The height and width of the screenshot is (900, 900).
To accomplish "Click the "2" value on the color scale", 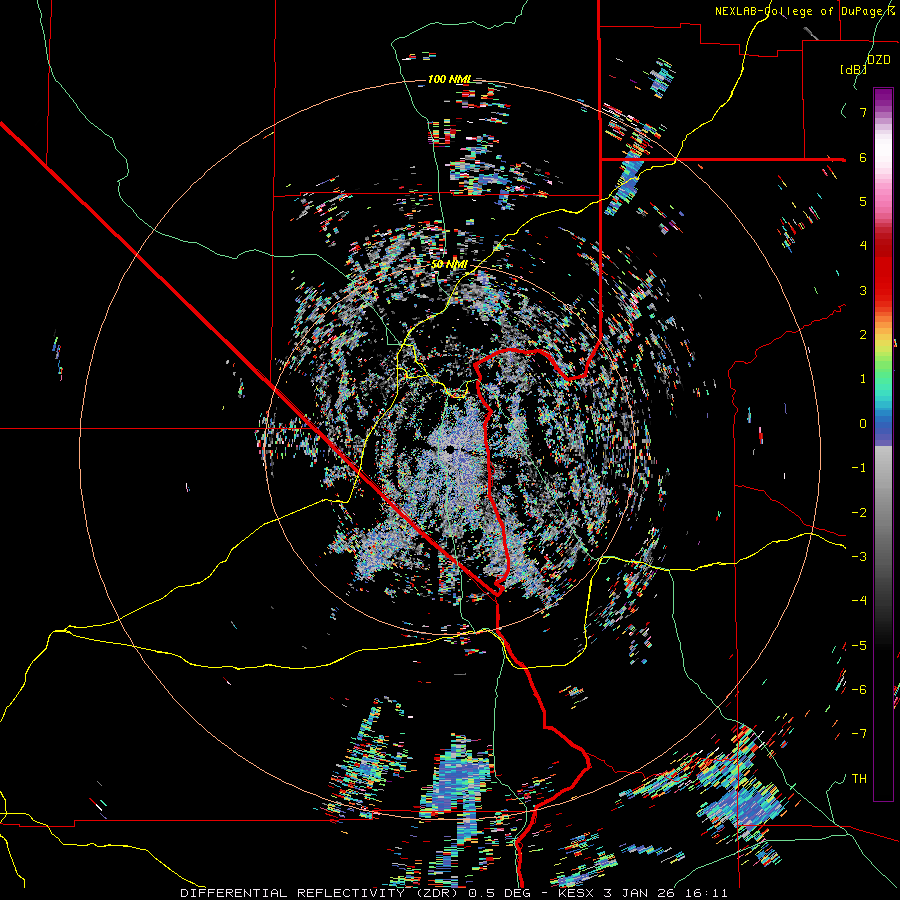I will (x=863, y=335).
